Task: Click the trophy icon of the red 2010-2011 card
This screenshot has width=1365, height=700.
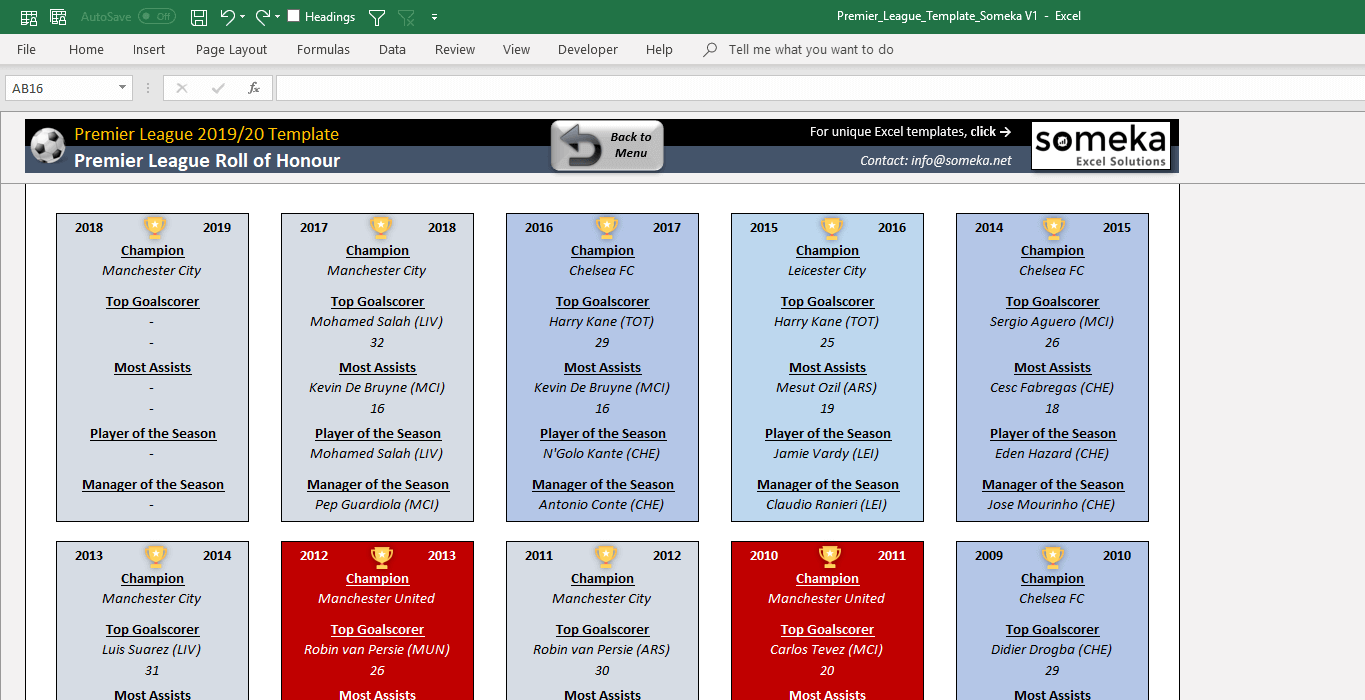Action: coord(829,555)
